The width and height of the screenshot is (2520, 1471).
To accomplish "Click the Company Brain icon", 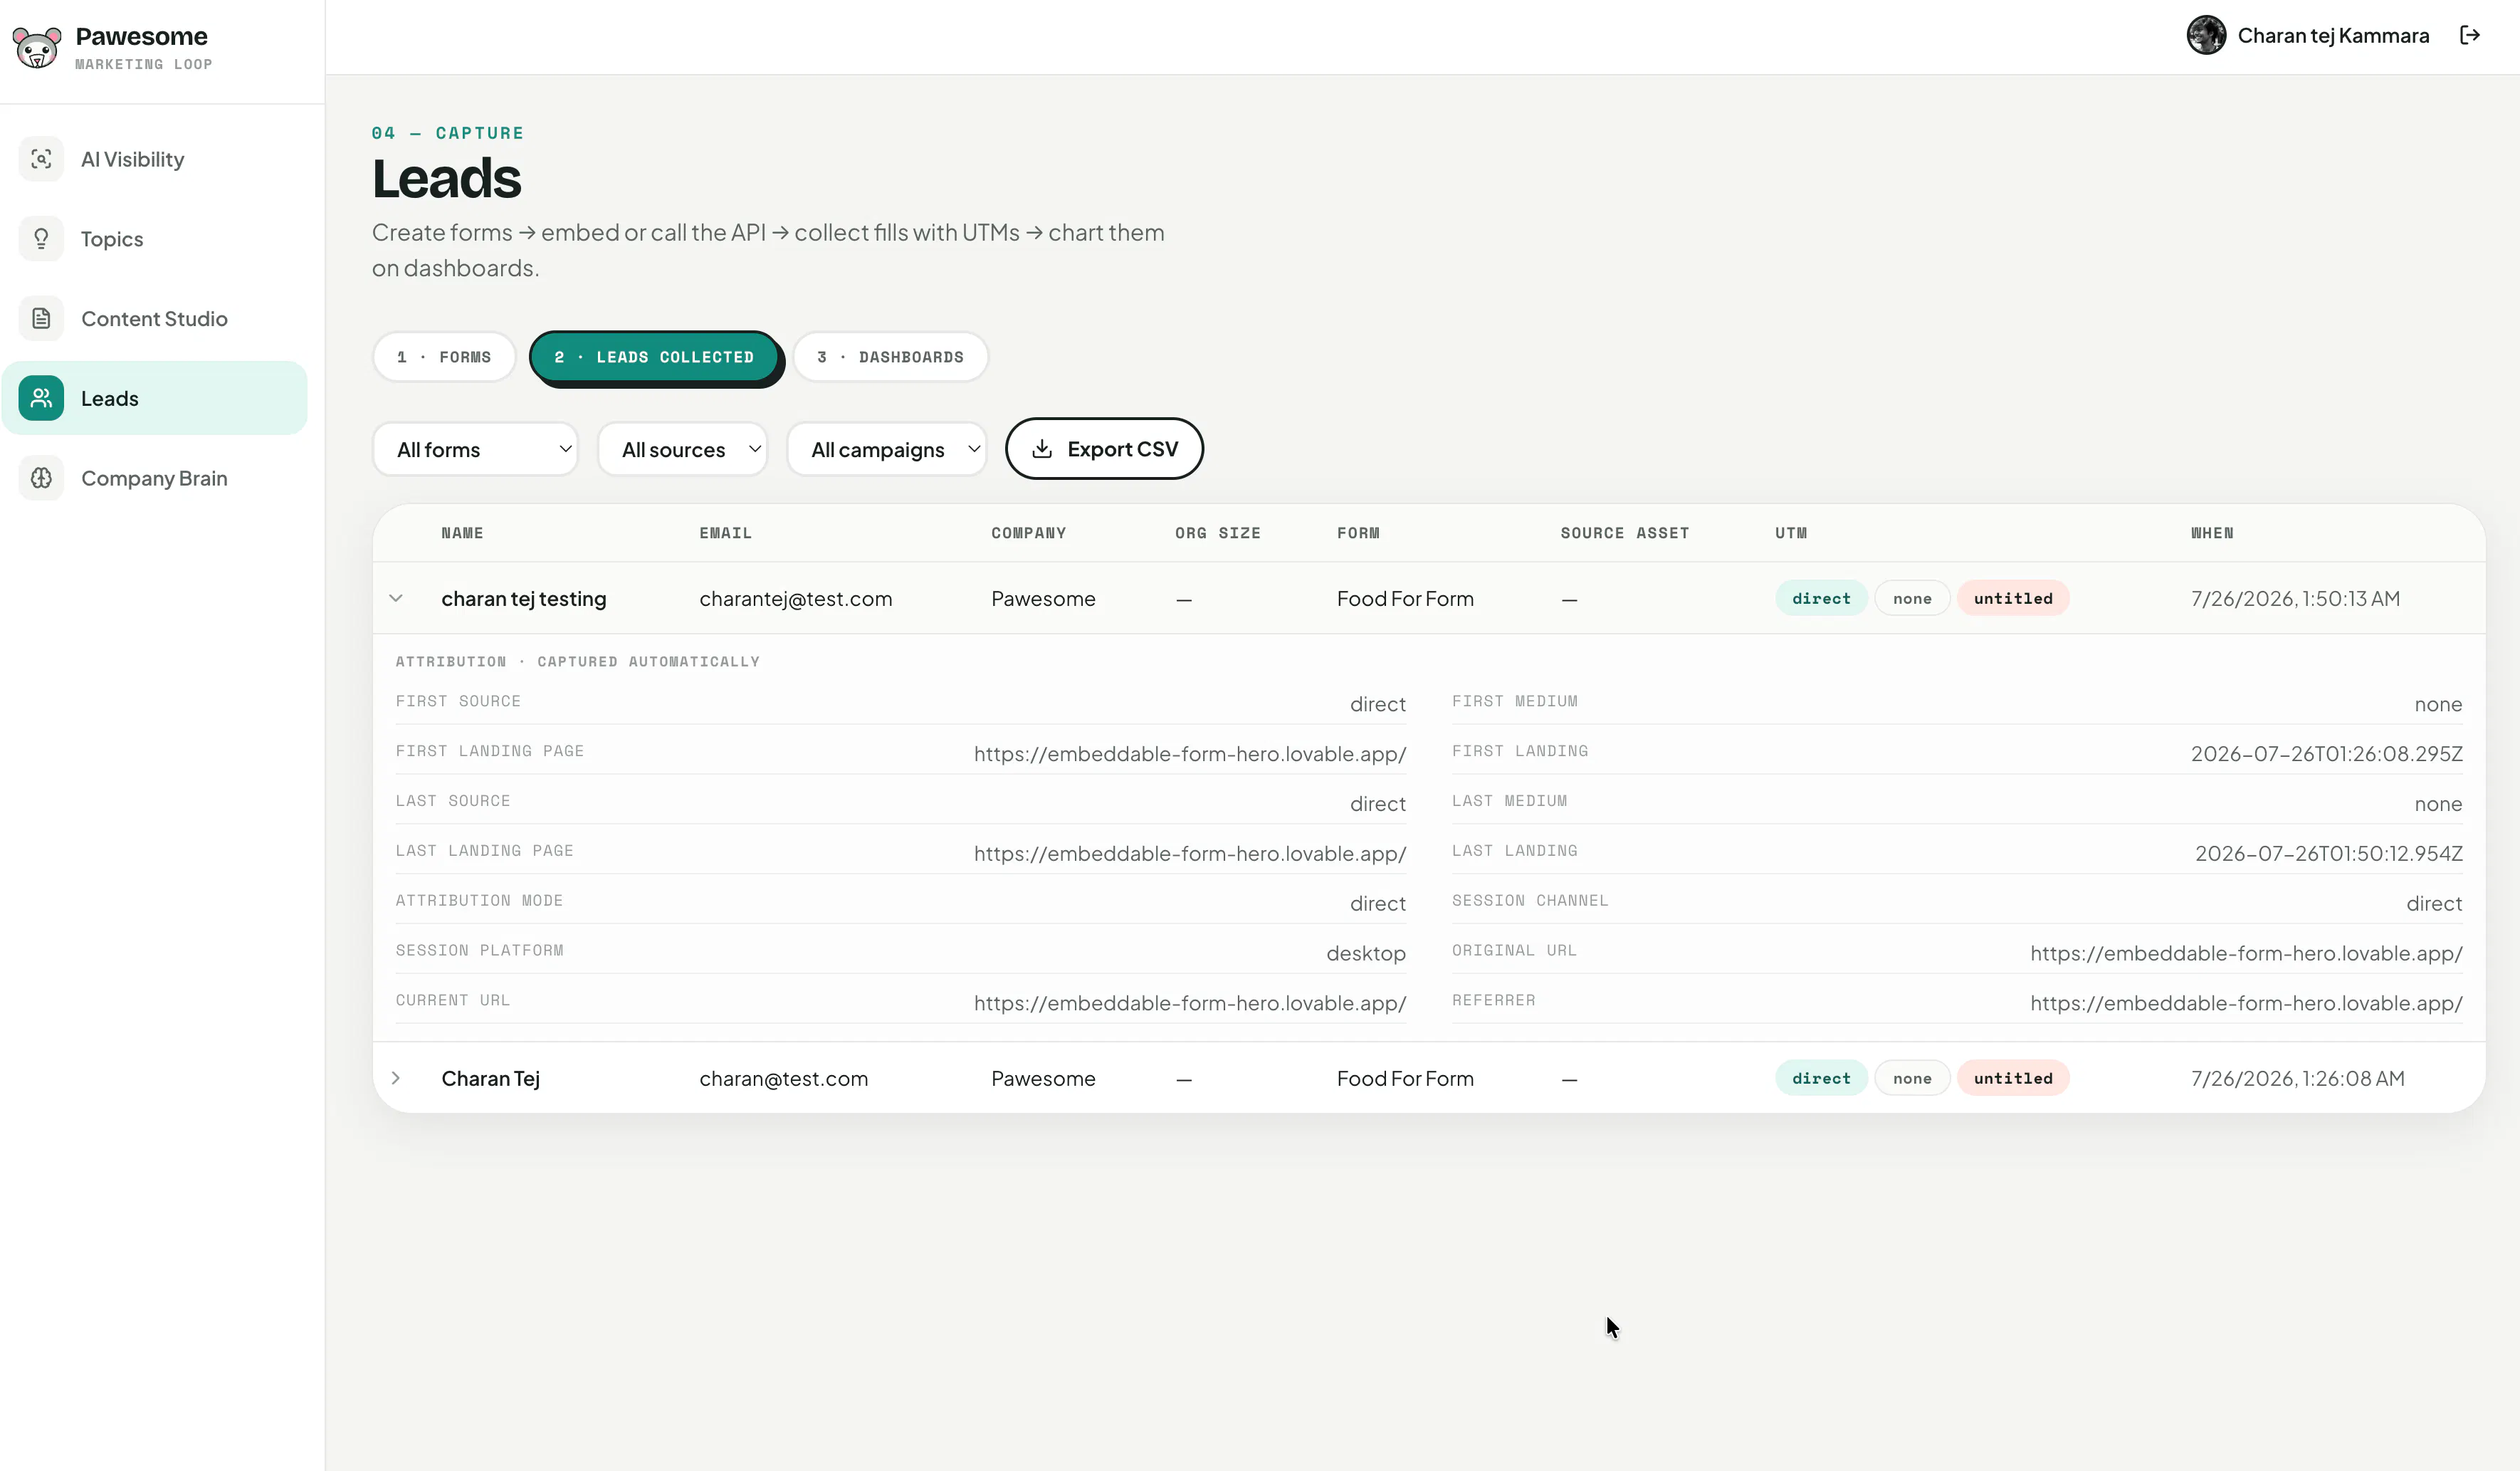I will (x=41, y=478).
